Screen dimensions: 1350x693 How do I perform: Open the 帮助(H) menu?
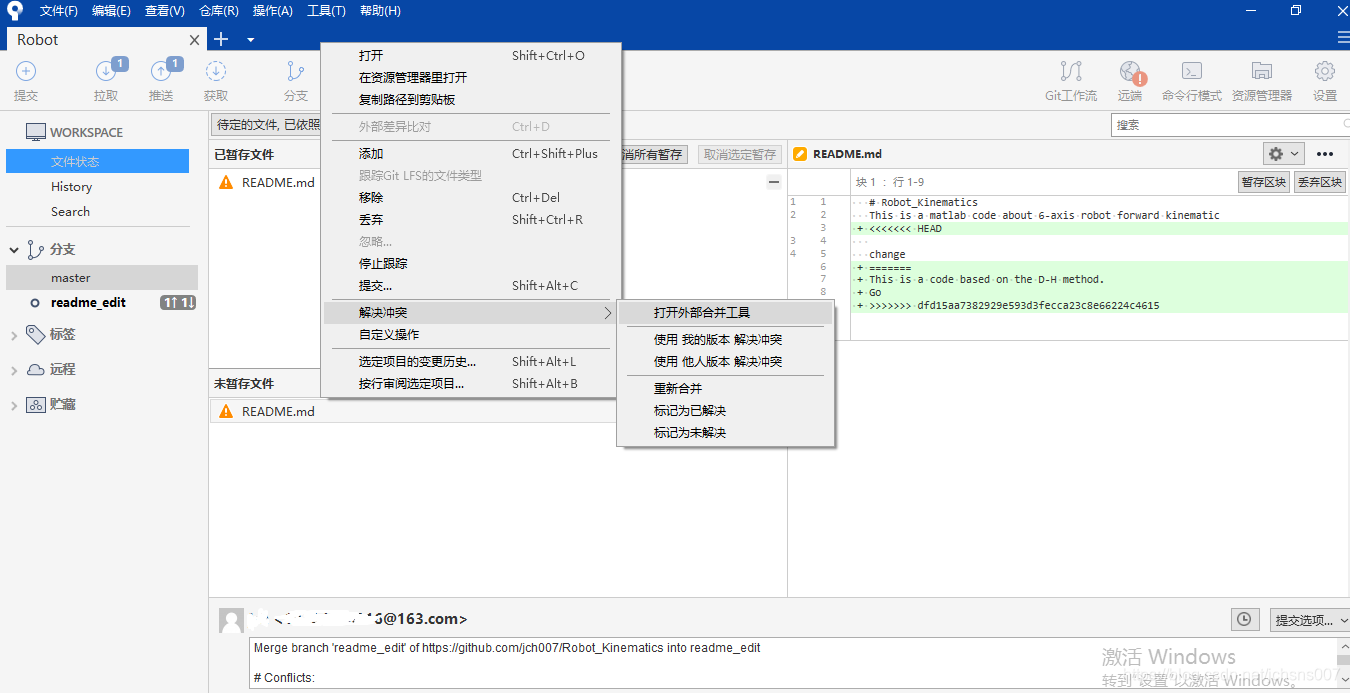[380, 11]
